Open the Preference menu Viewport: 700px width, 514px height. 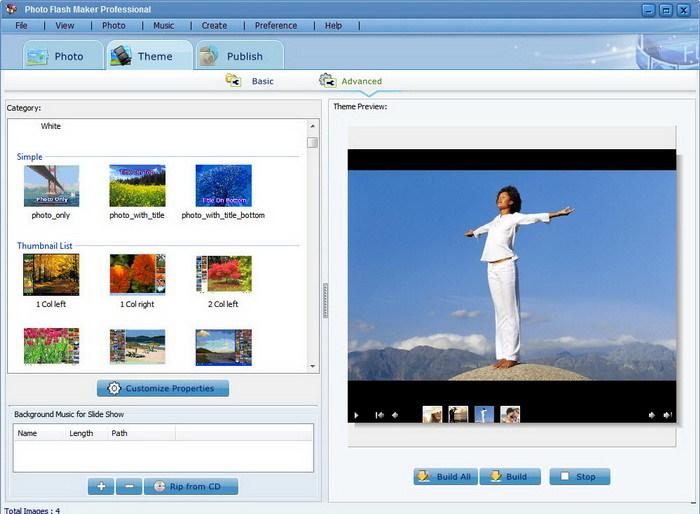coord(275,25)
